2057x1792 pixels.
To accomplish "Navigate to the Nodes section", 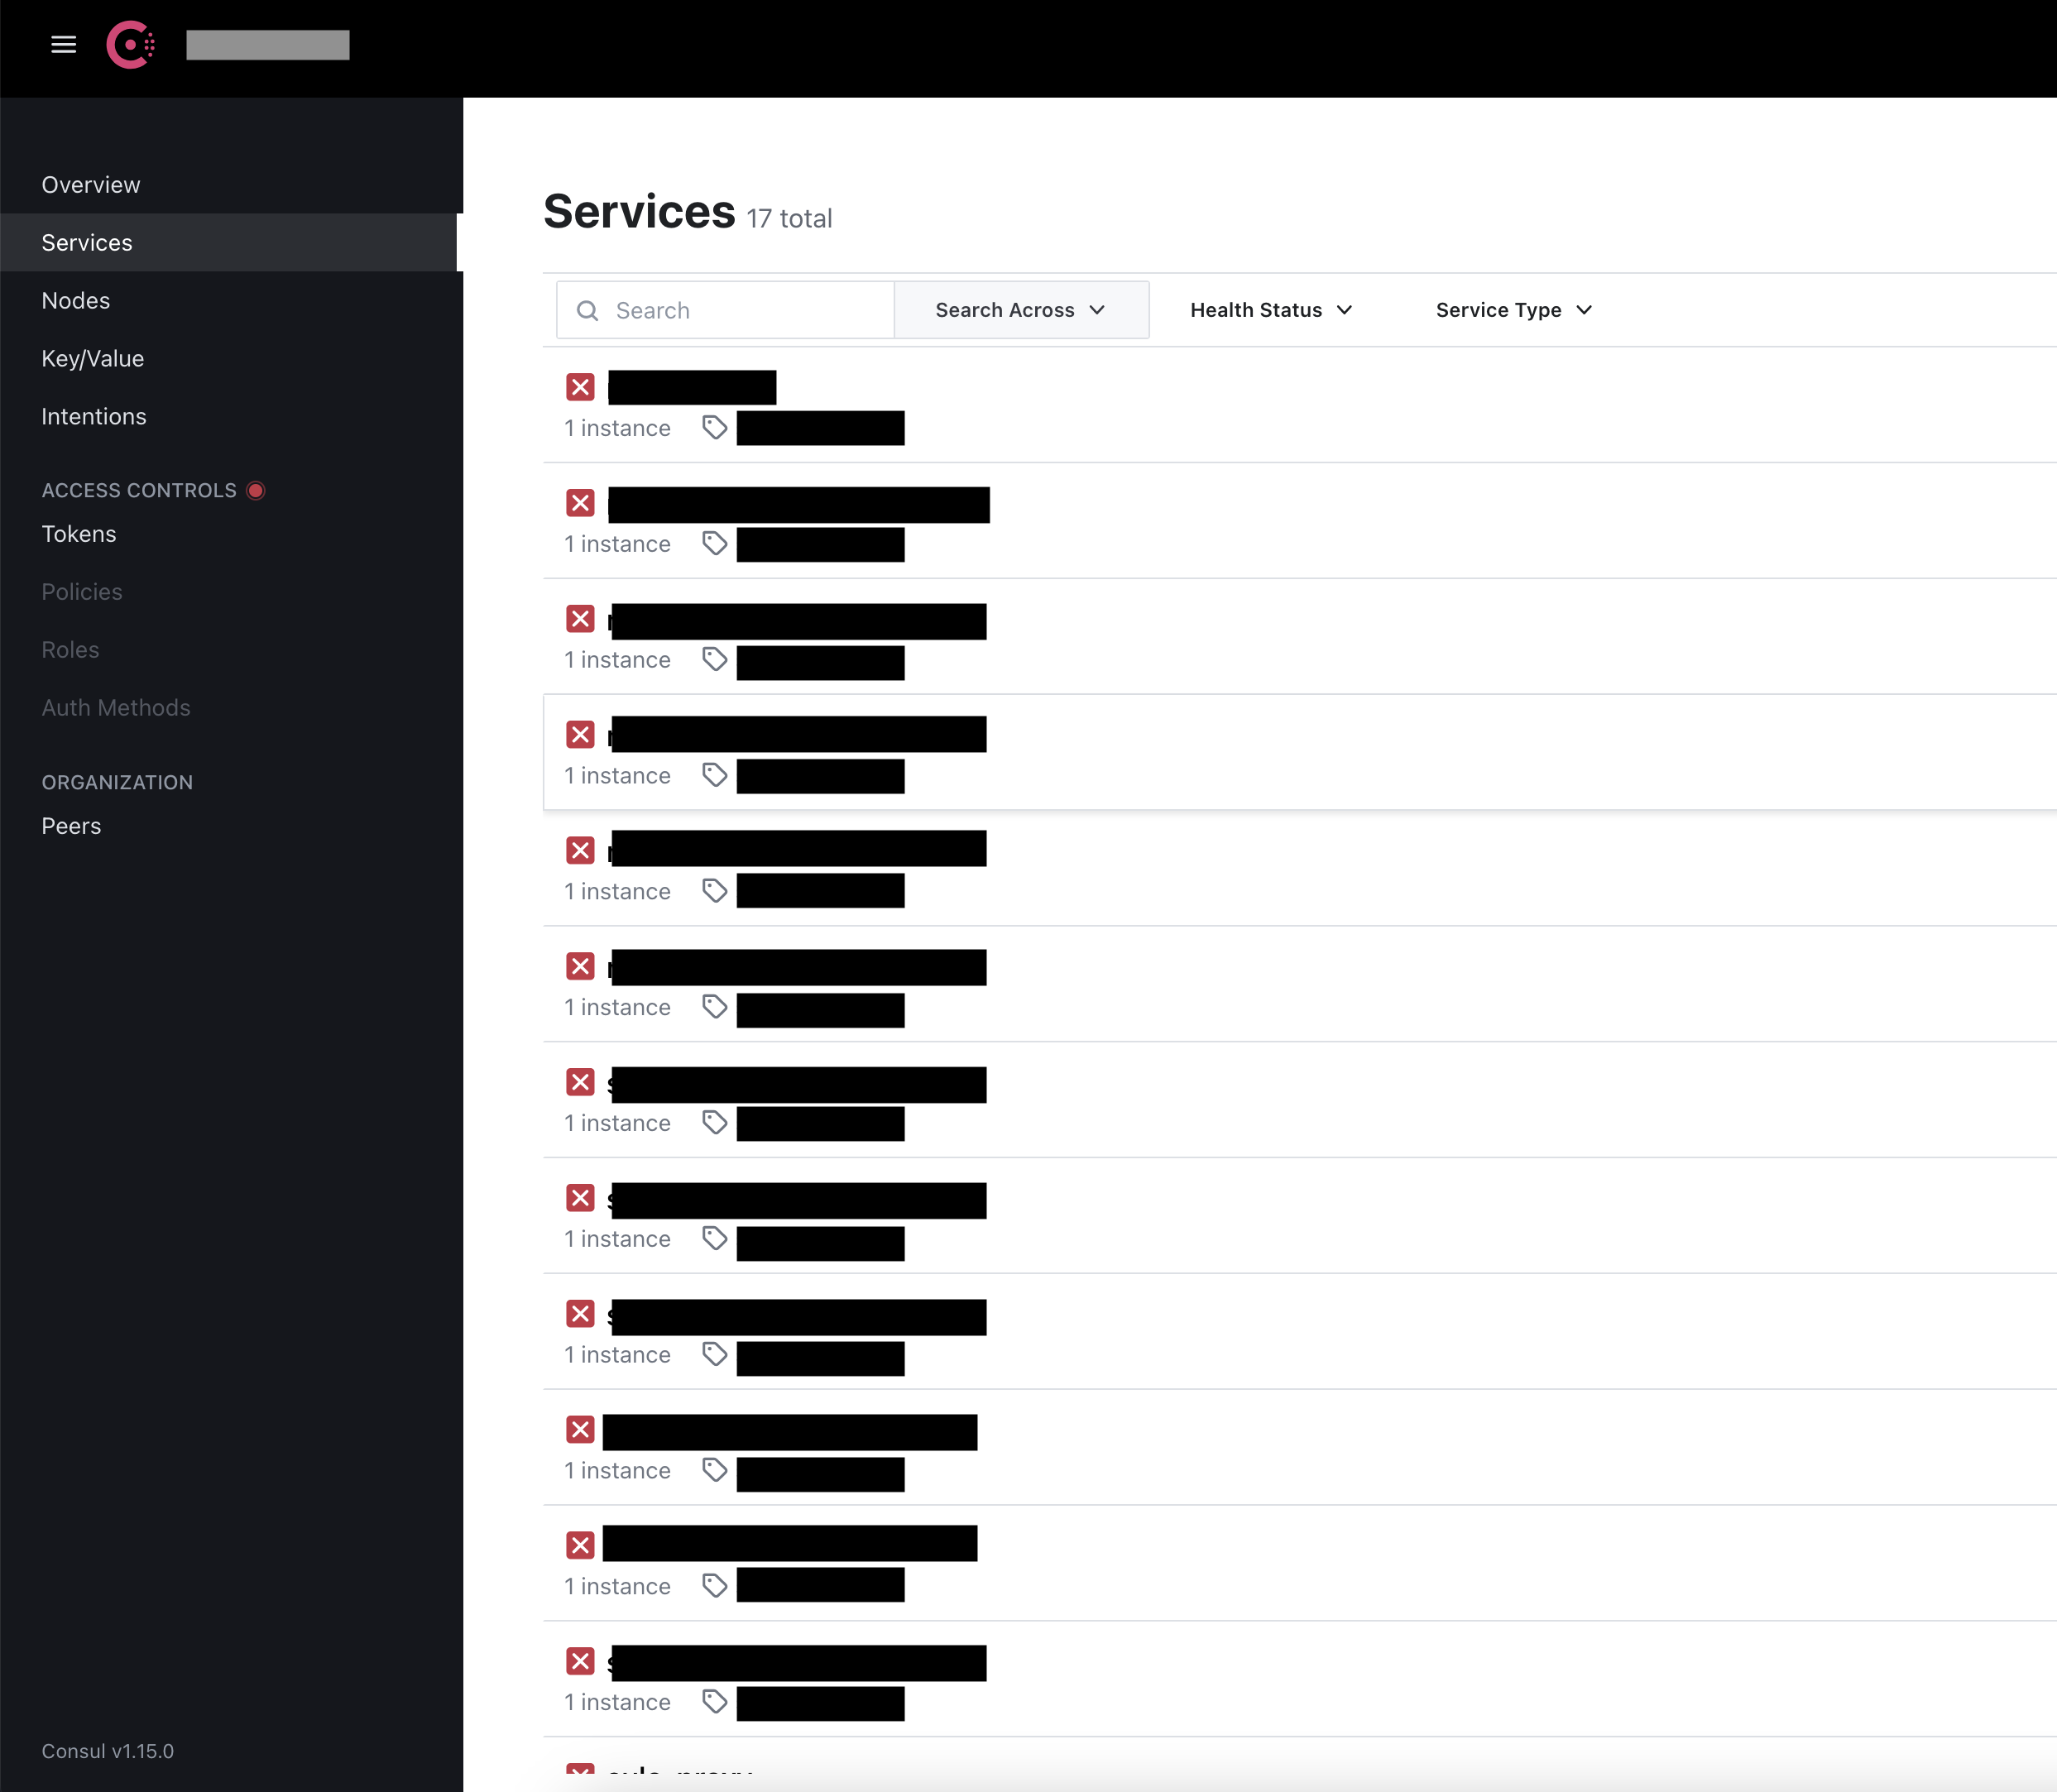I will click(x=76, y=300).
